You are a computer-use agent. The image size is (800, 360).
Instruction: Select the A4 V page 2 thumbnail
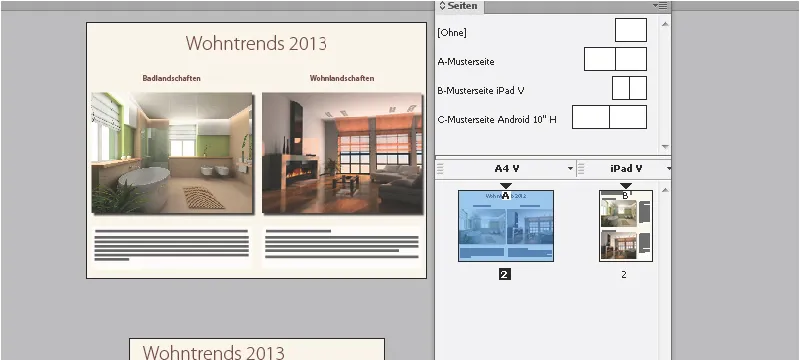point(506,226)
